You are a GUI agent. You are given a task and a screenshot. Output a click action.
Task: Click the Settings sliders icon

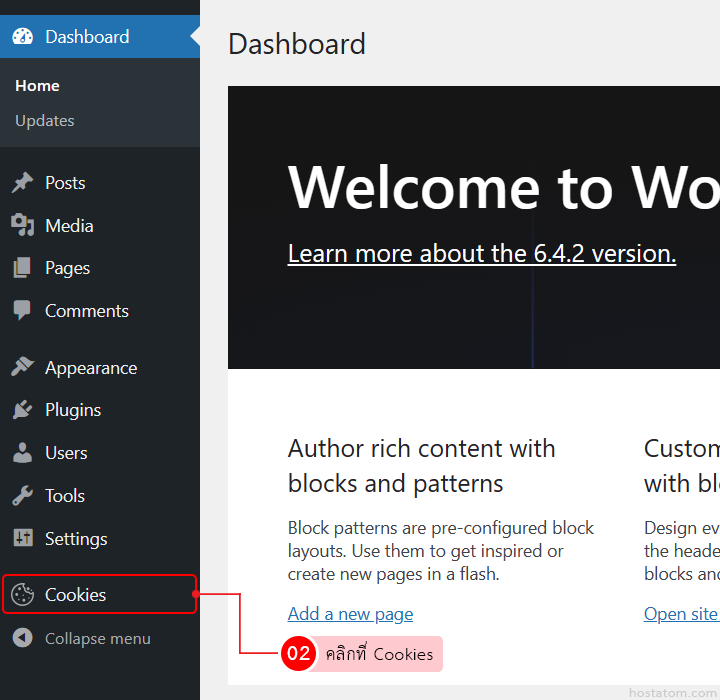[x=22, y=539]
